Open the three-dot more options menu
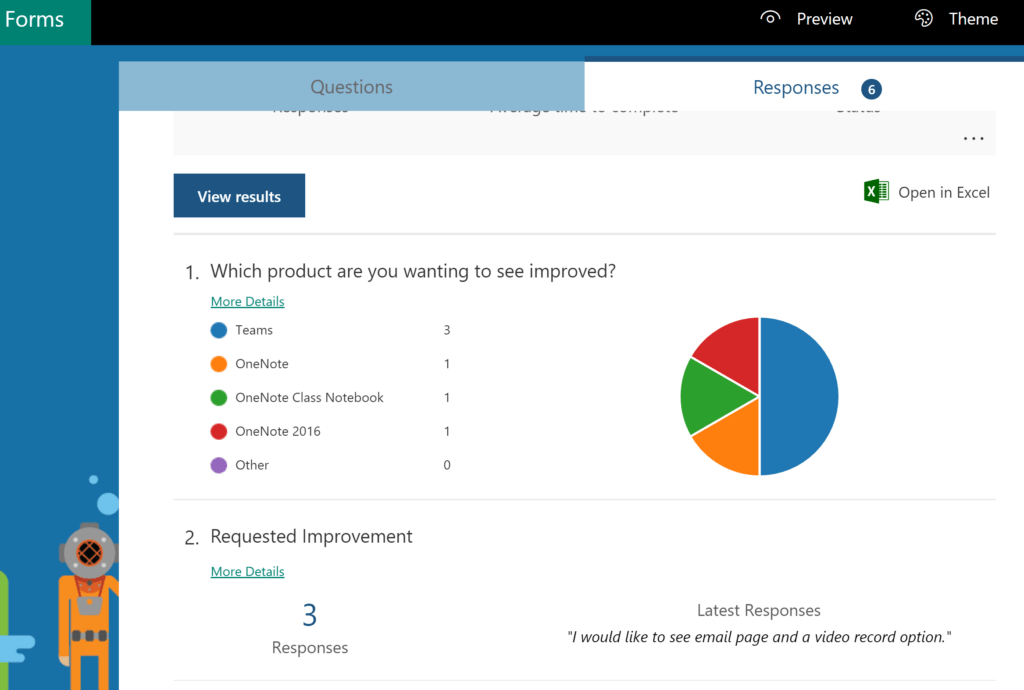 (973, 138)
